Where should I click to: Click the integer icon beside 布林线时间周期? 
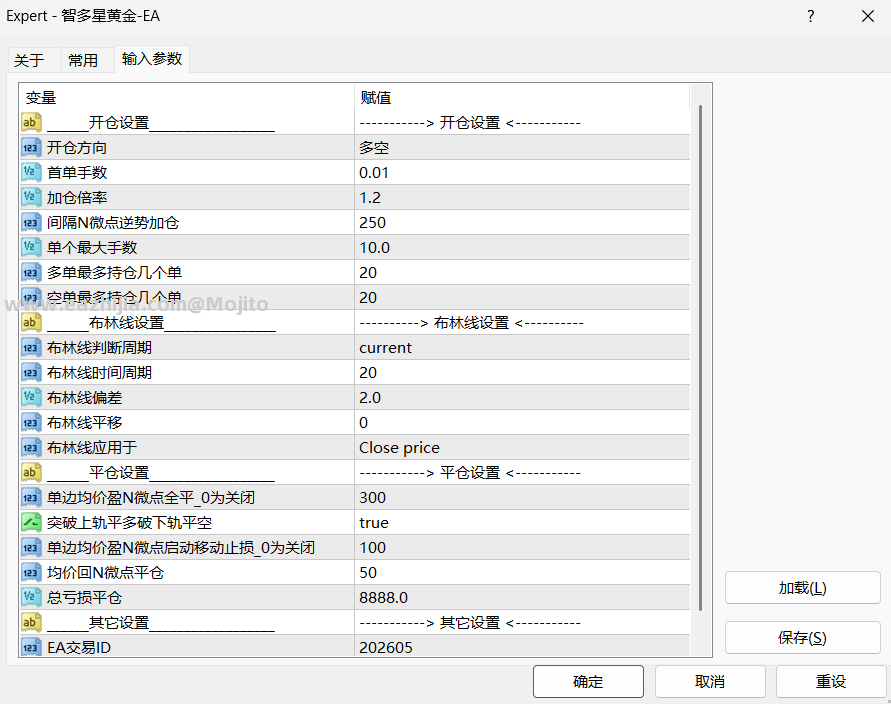pyautogui.click(x=31, y=373)
